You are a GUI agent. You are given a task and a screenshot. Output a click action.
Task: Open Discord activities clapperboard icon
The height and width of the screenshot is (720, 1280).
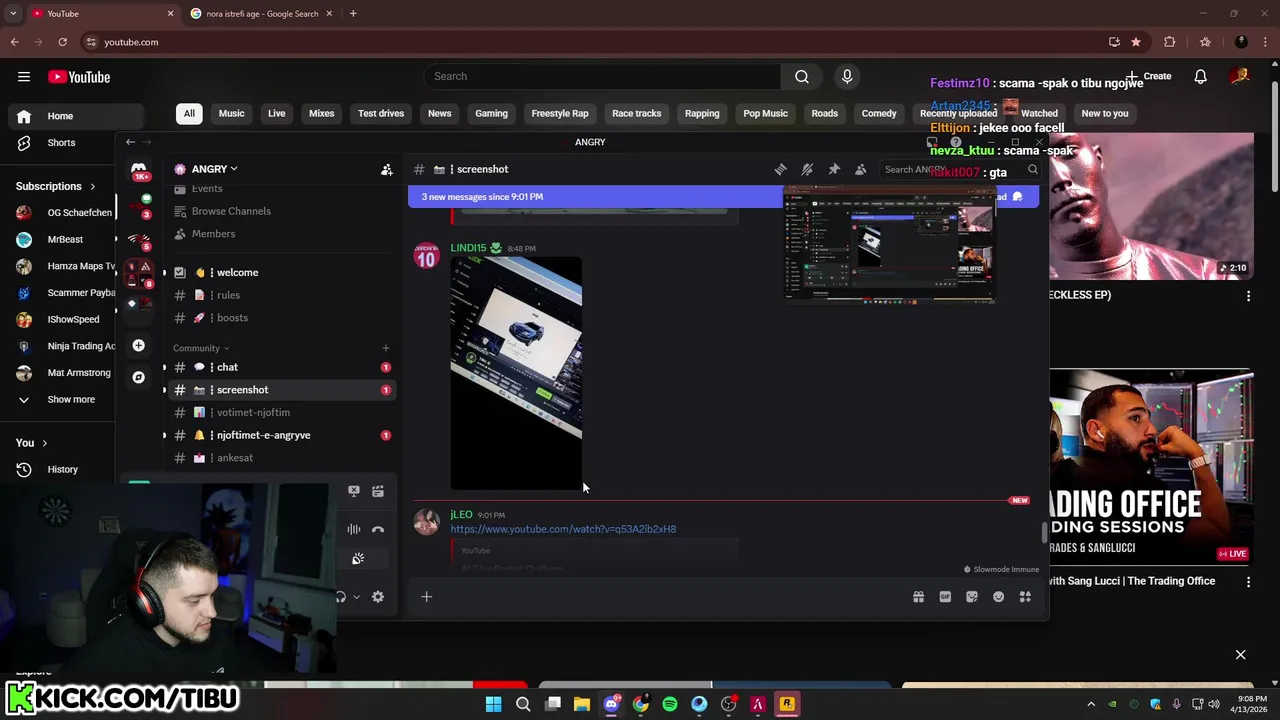pyautogui.click(x=378, y=491)
